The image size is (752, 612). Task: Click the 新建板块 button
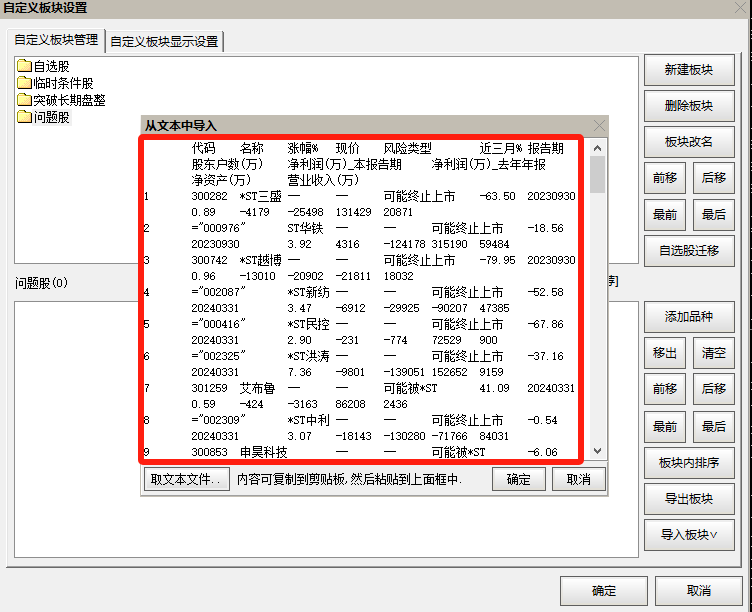point(689,70)
